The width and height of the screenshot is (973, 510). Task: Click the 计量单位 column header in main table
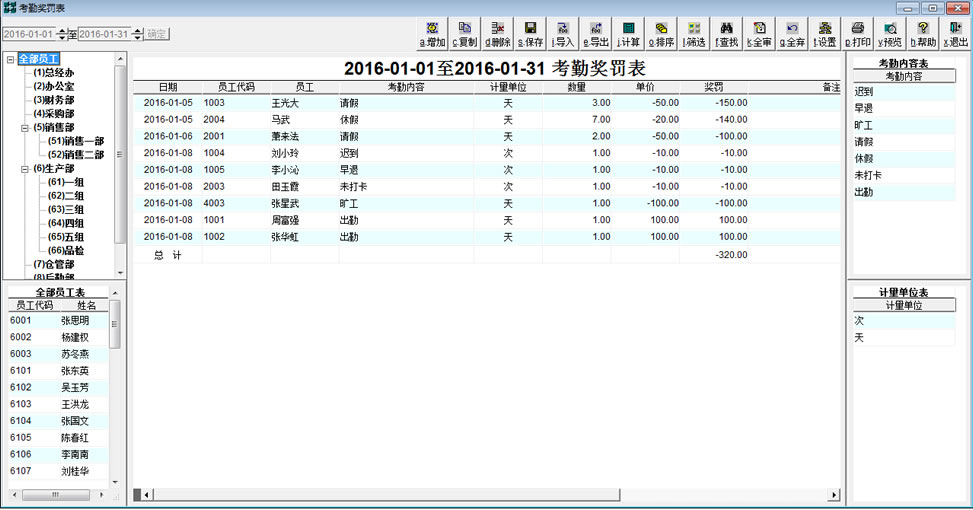pos(508,87)
